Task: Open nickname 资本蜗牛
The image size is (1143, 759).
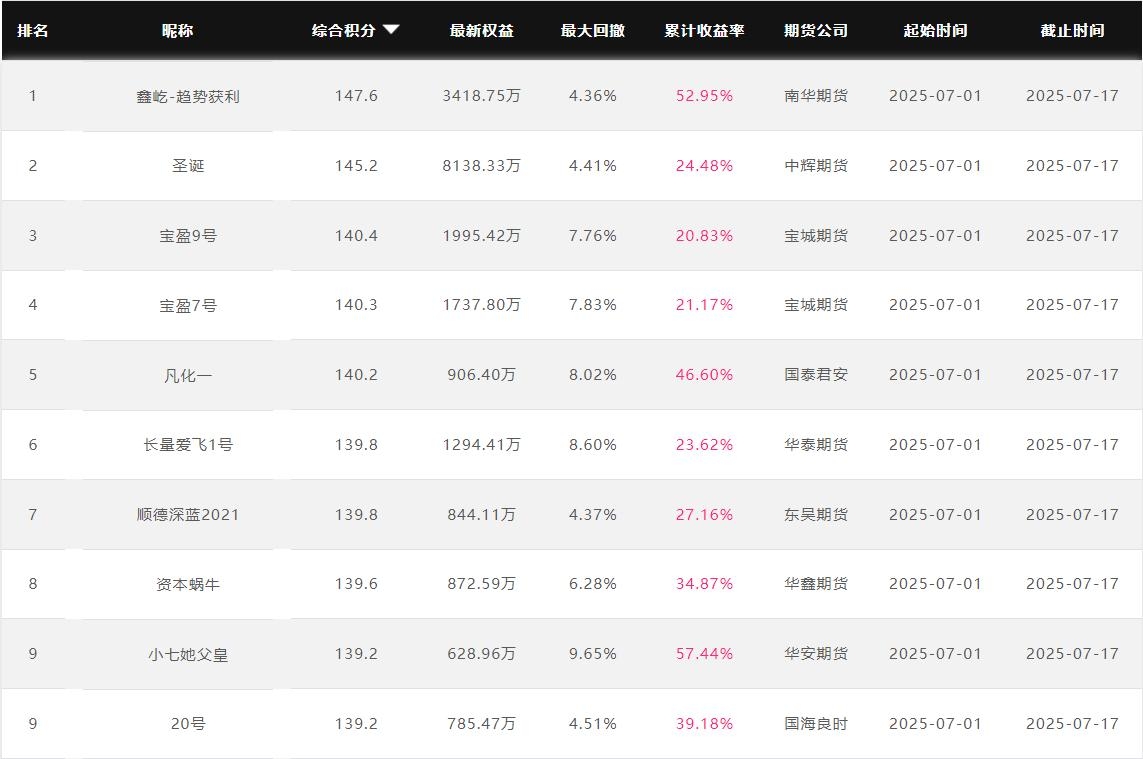Action: click(188, 584)
